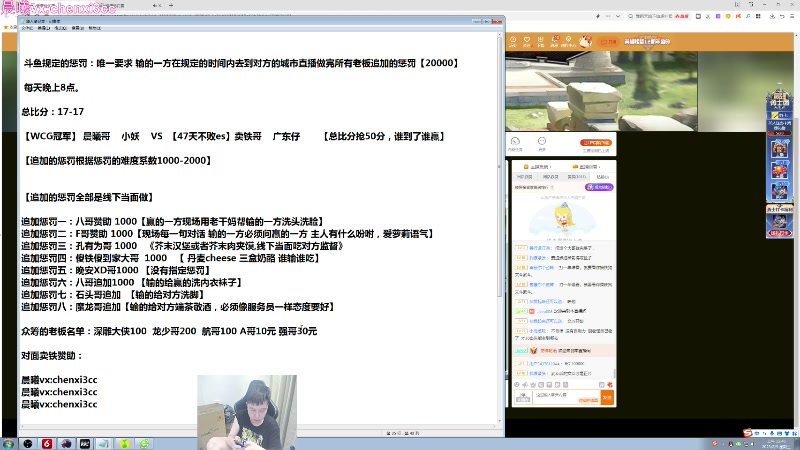Screen dimensions: 800x450
Task: Click the orange PC client button below video
Action: click(595, 142)
